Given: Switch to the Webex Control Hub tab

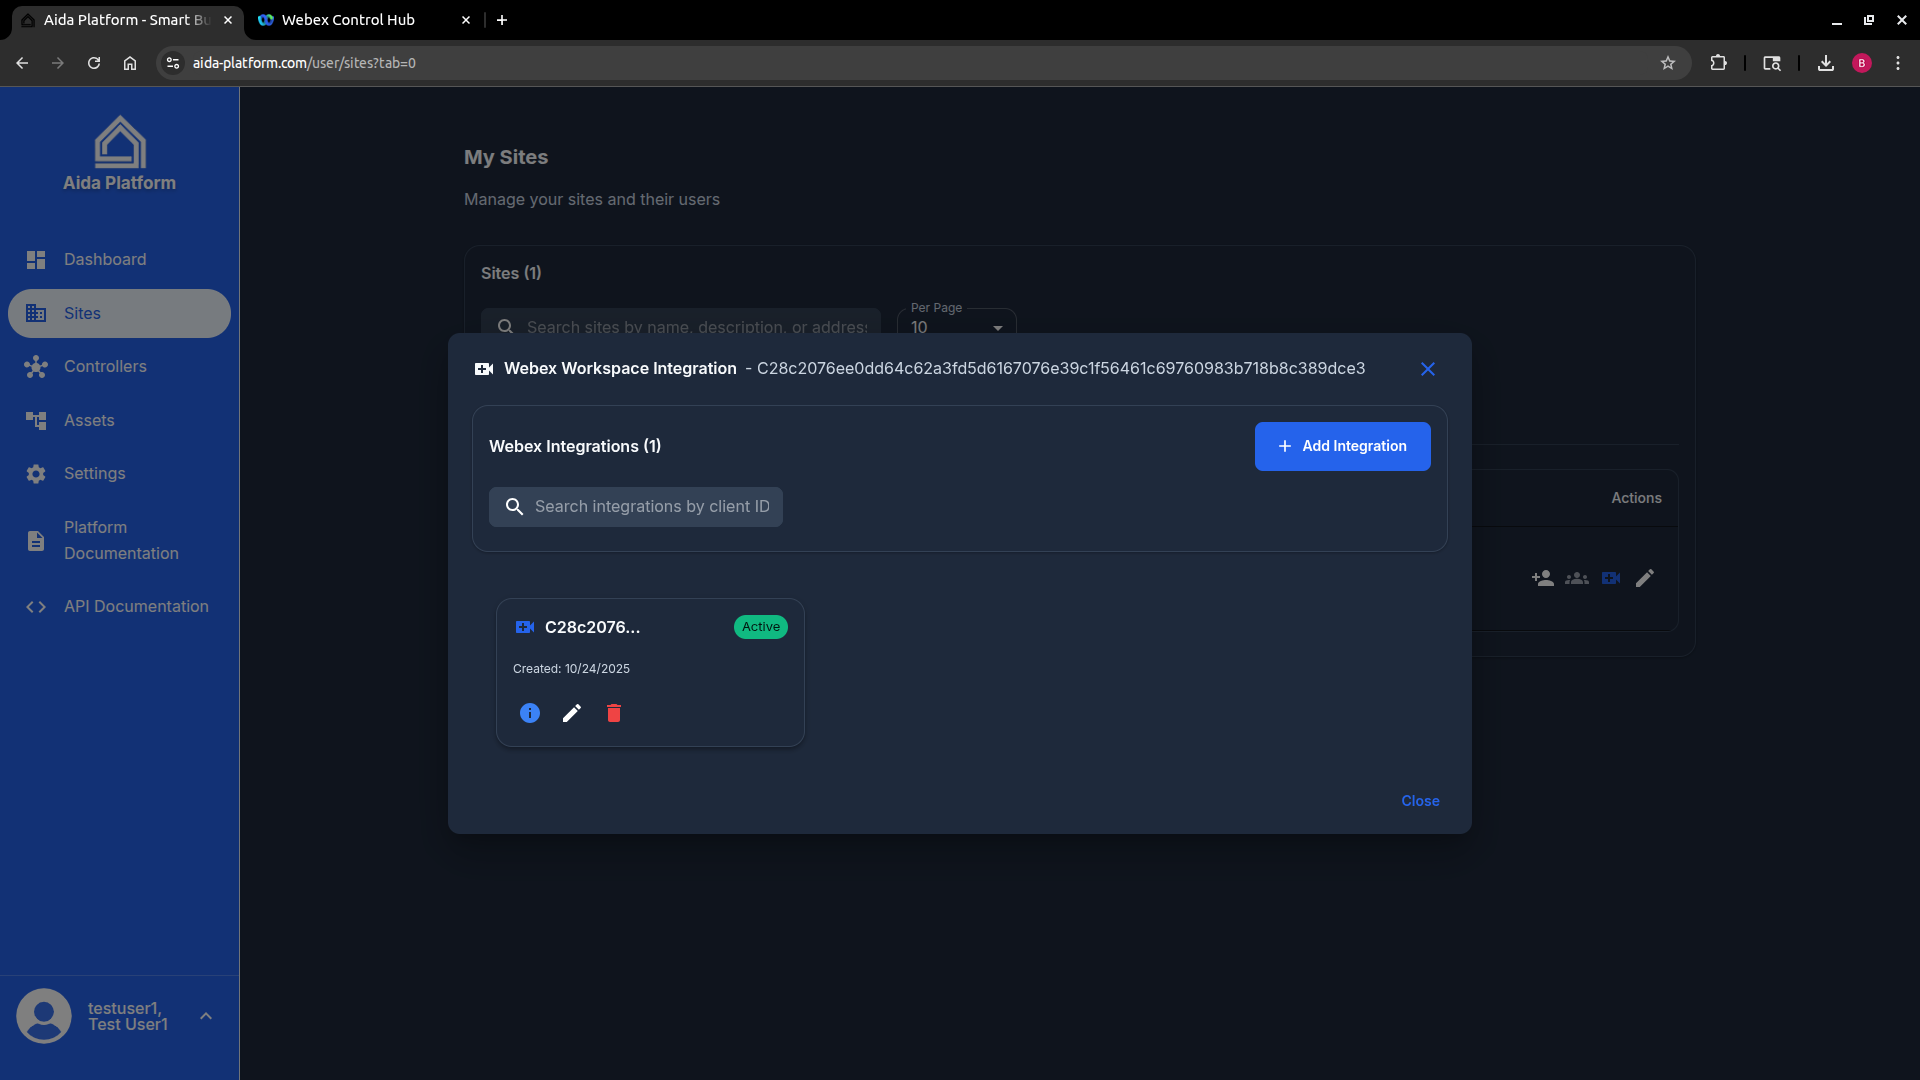Looking at the screenshot, I should [x=345, y=19].
